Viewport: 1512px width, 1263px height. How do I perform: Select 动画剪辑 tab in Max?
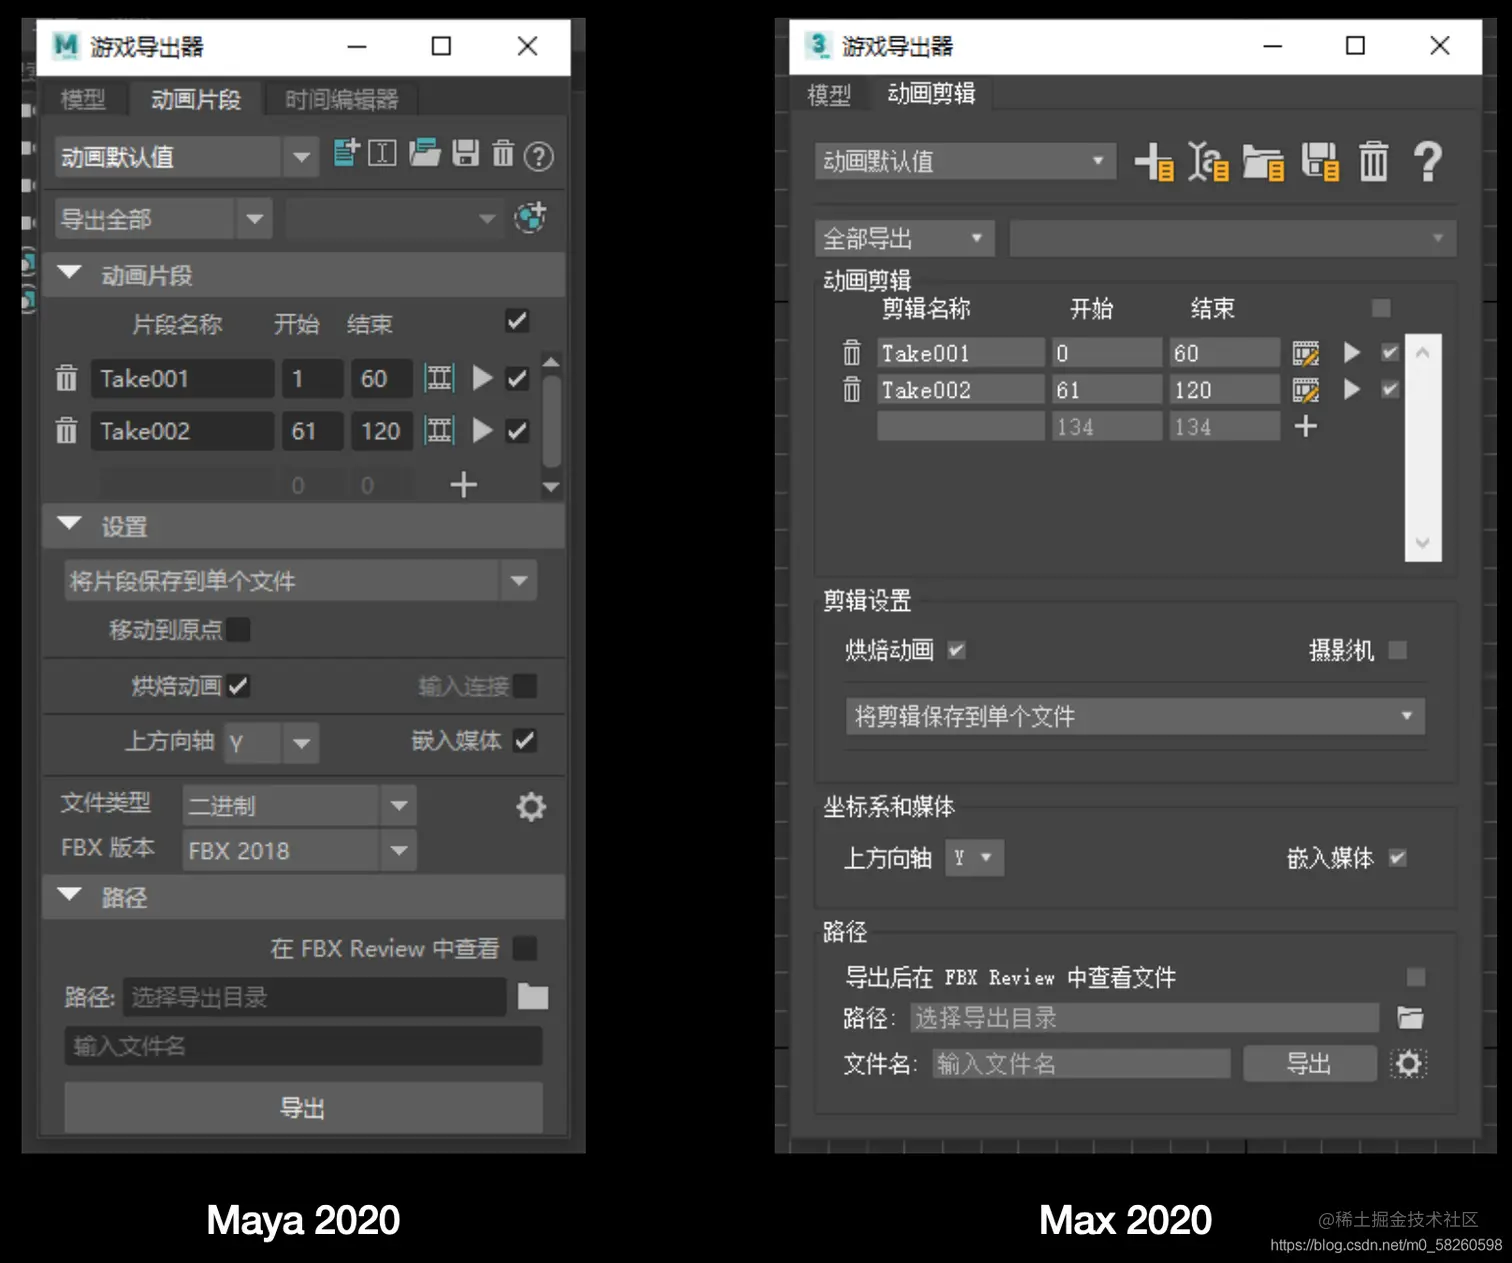click(931, 93)
